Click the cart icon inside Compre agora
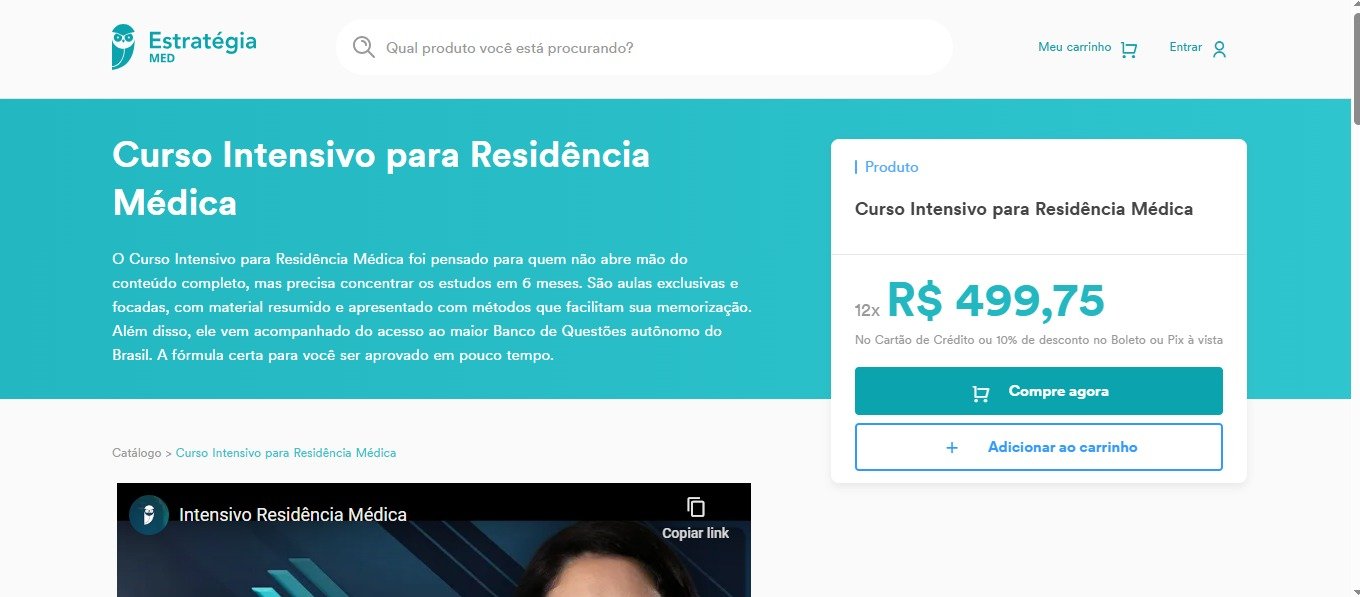1360x597 pixels. 981,393
